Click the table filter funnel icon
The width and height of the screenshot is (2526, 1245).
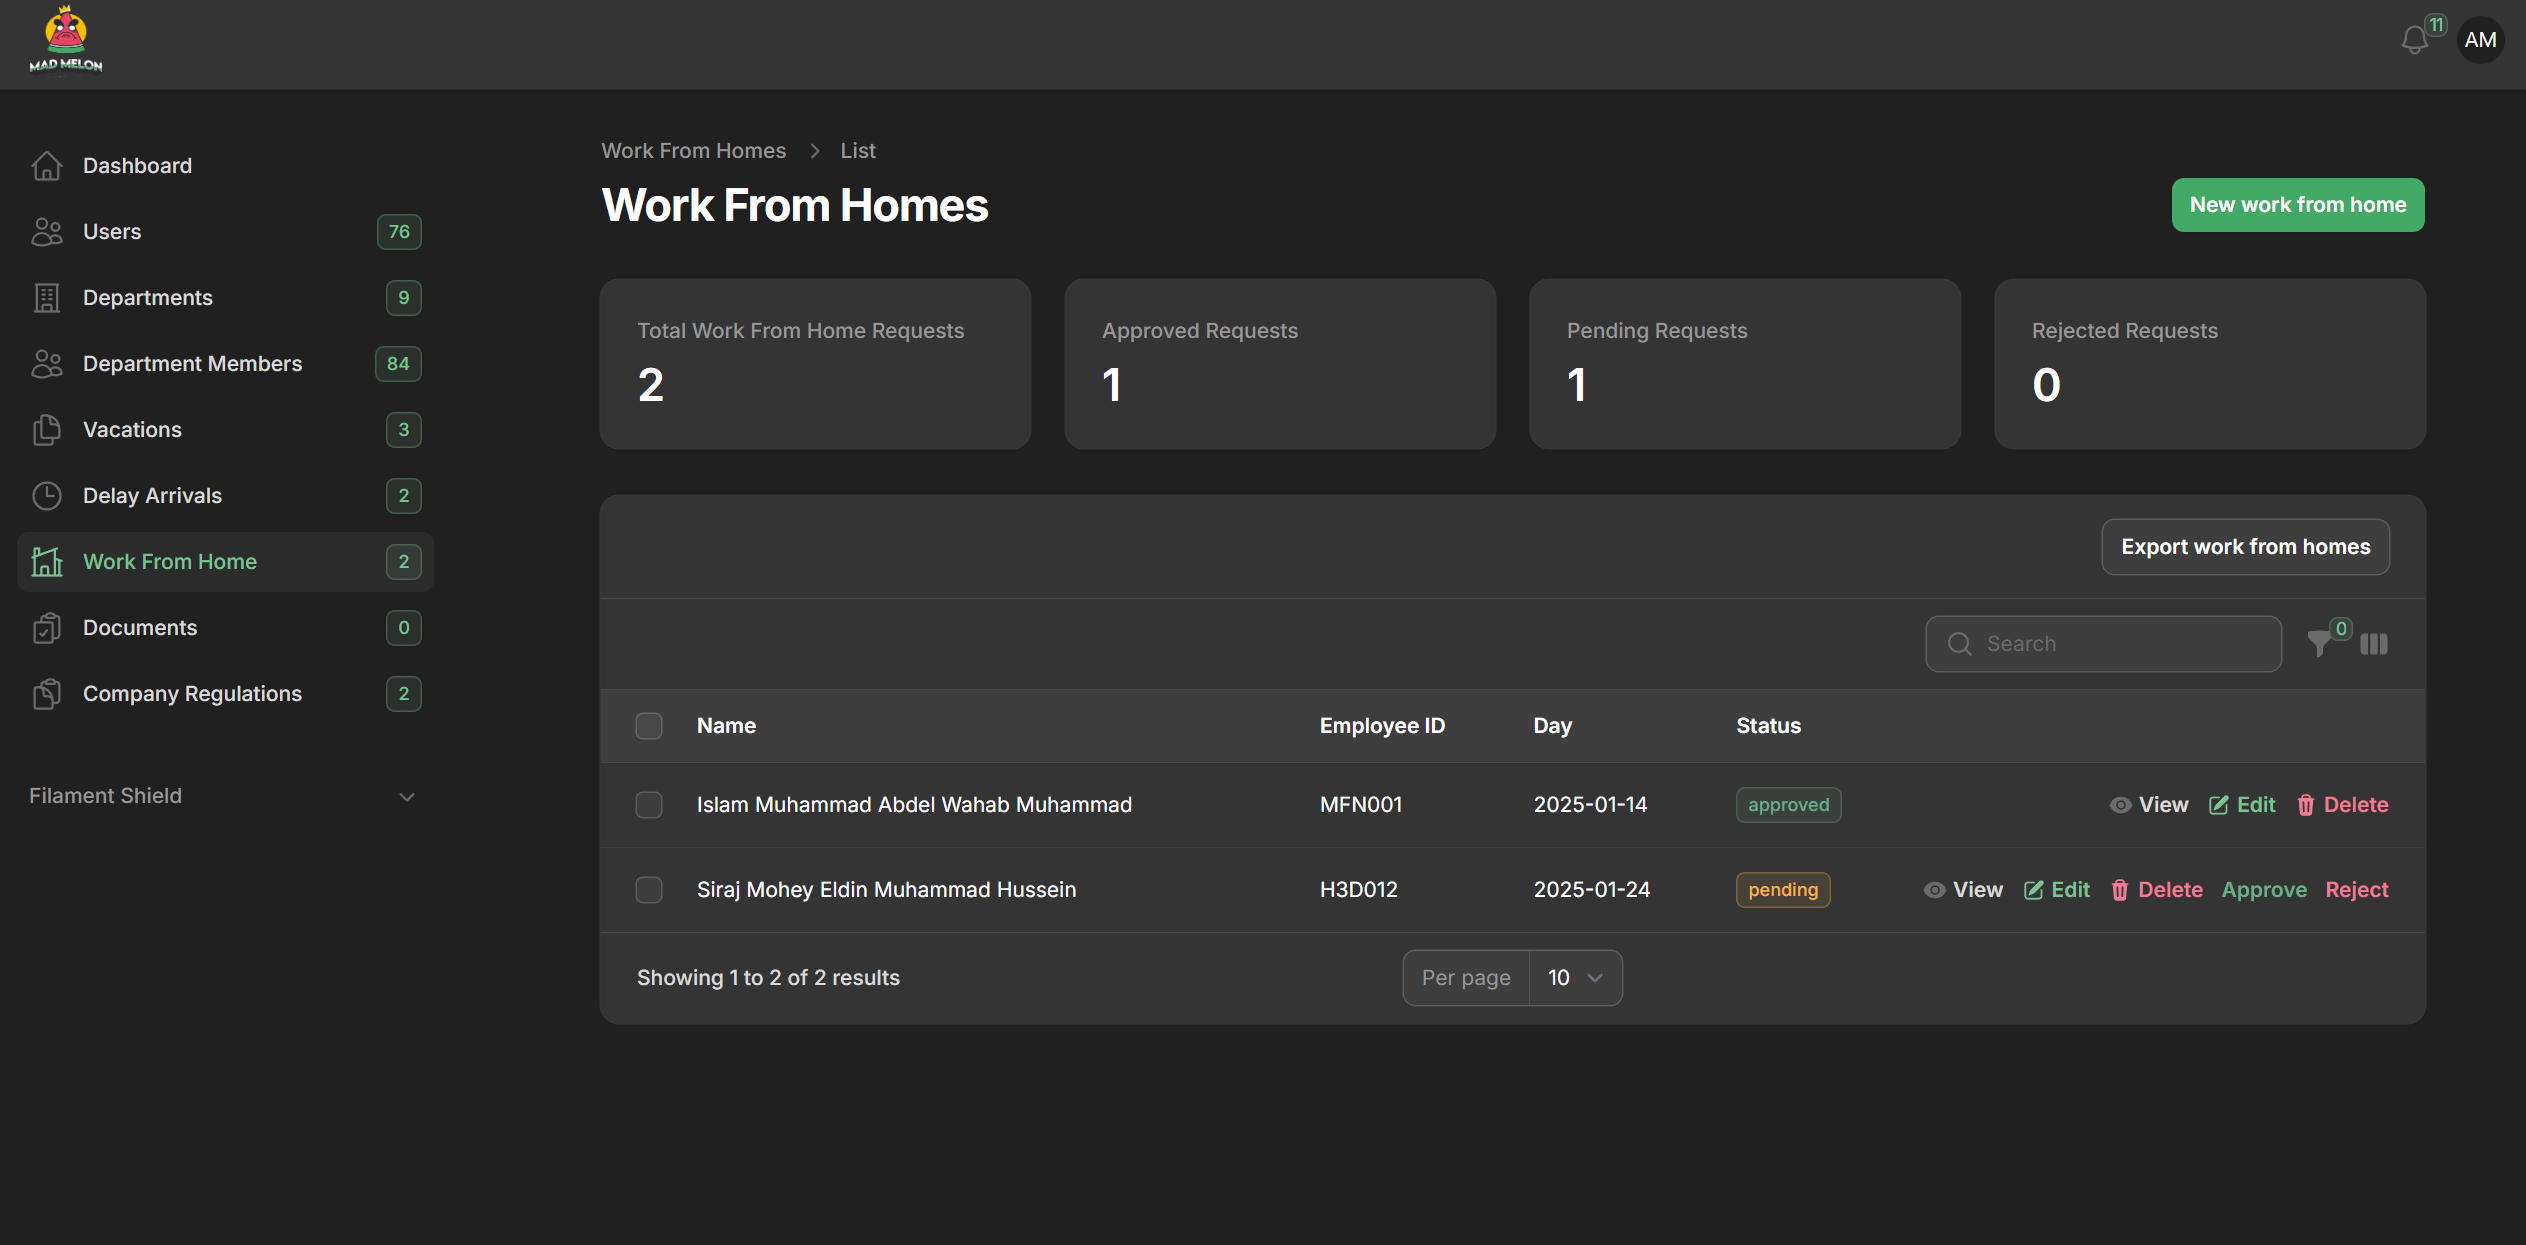tap(2319, 644)
